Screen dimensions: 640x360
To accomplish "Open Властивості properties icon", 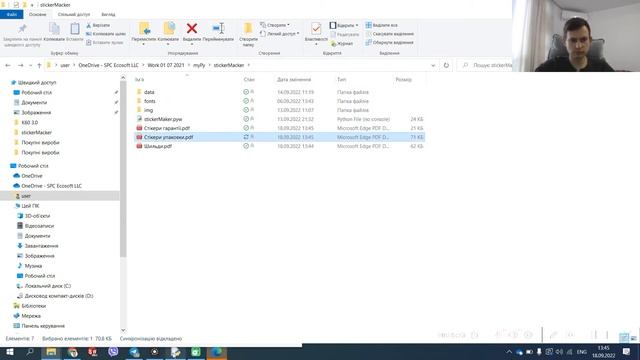I will 316,29.
